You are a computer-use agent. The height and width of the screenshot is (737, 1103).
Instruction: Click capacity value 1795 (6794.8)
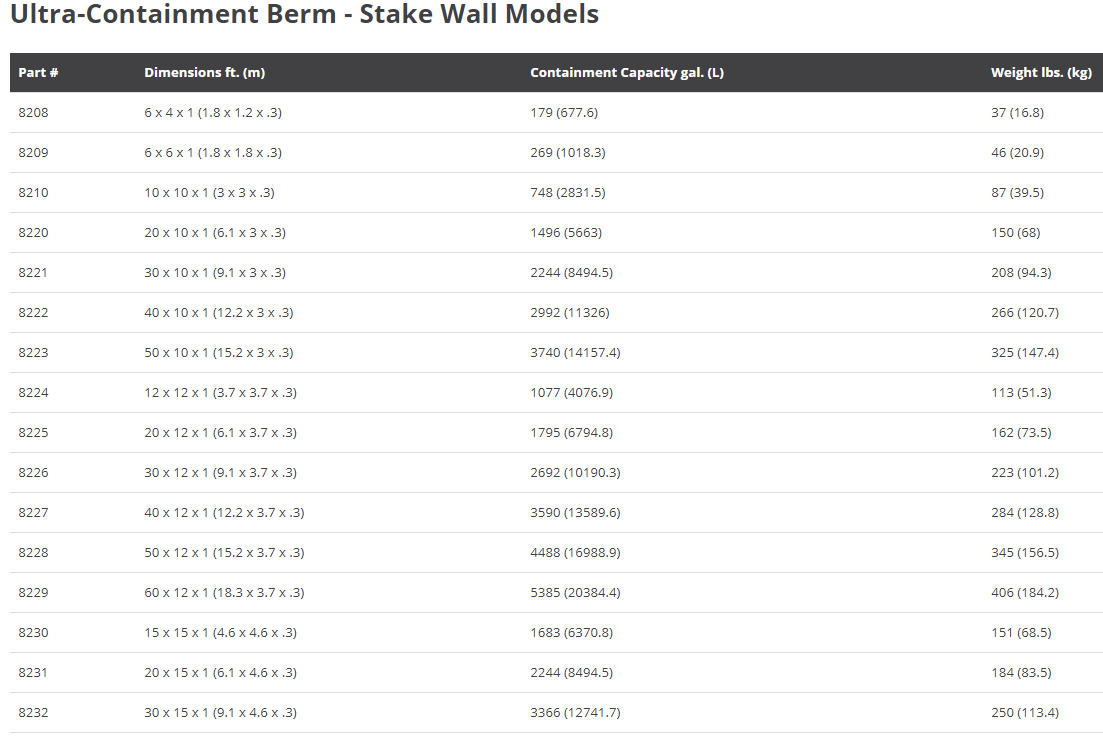pyautogui.click(x=572, y=433)
